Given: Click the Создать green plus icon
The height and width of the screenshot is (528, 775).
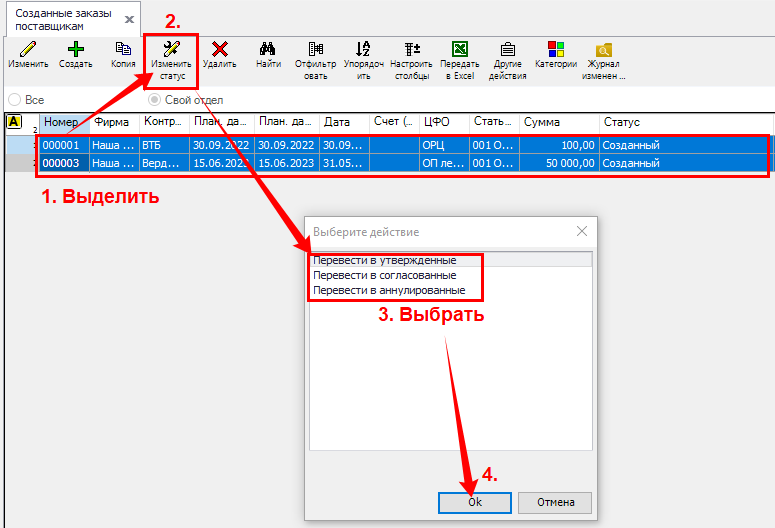Looking at the screenshot, I should pyautogui.click(x=75, y=49).
